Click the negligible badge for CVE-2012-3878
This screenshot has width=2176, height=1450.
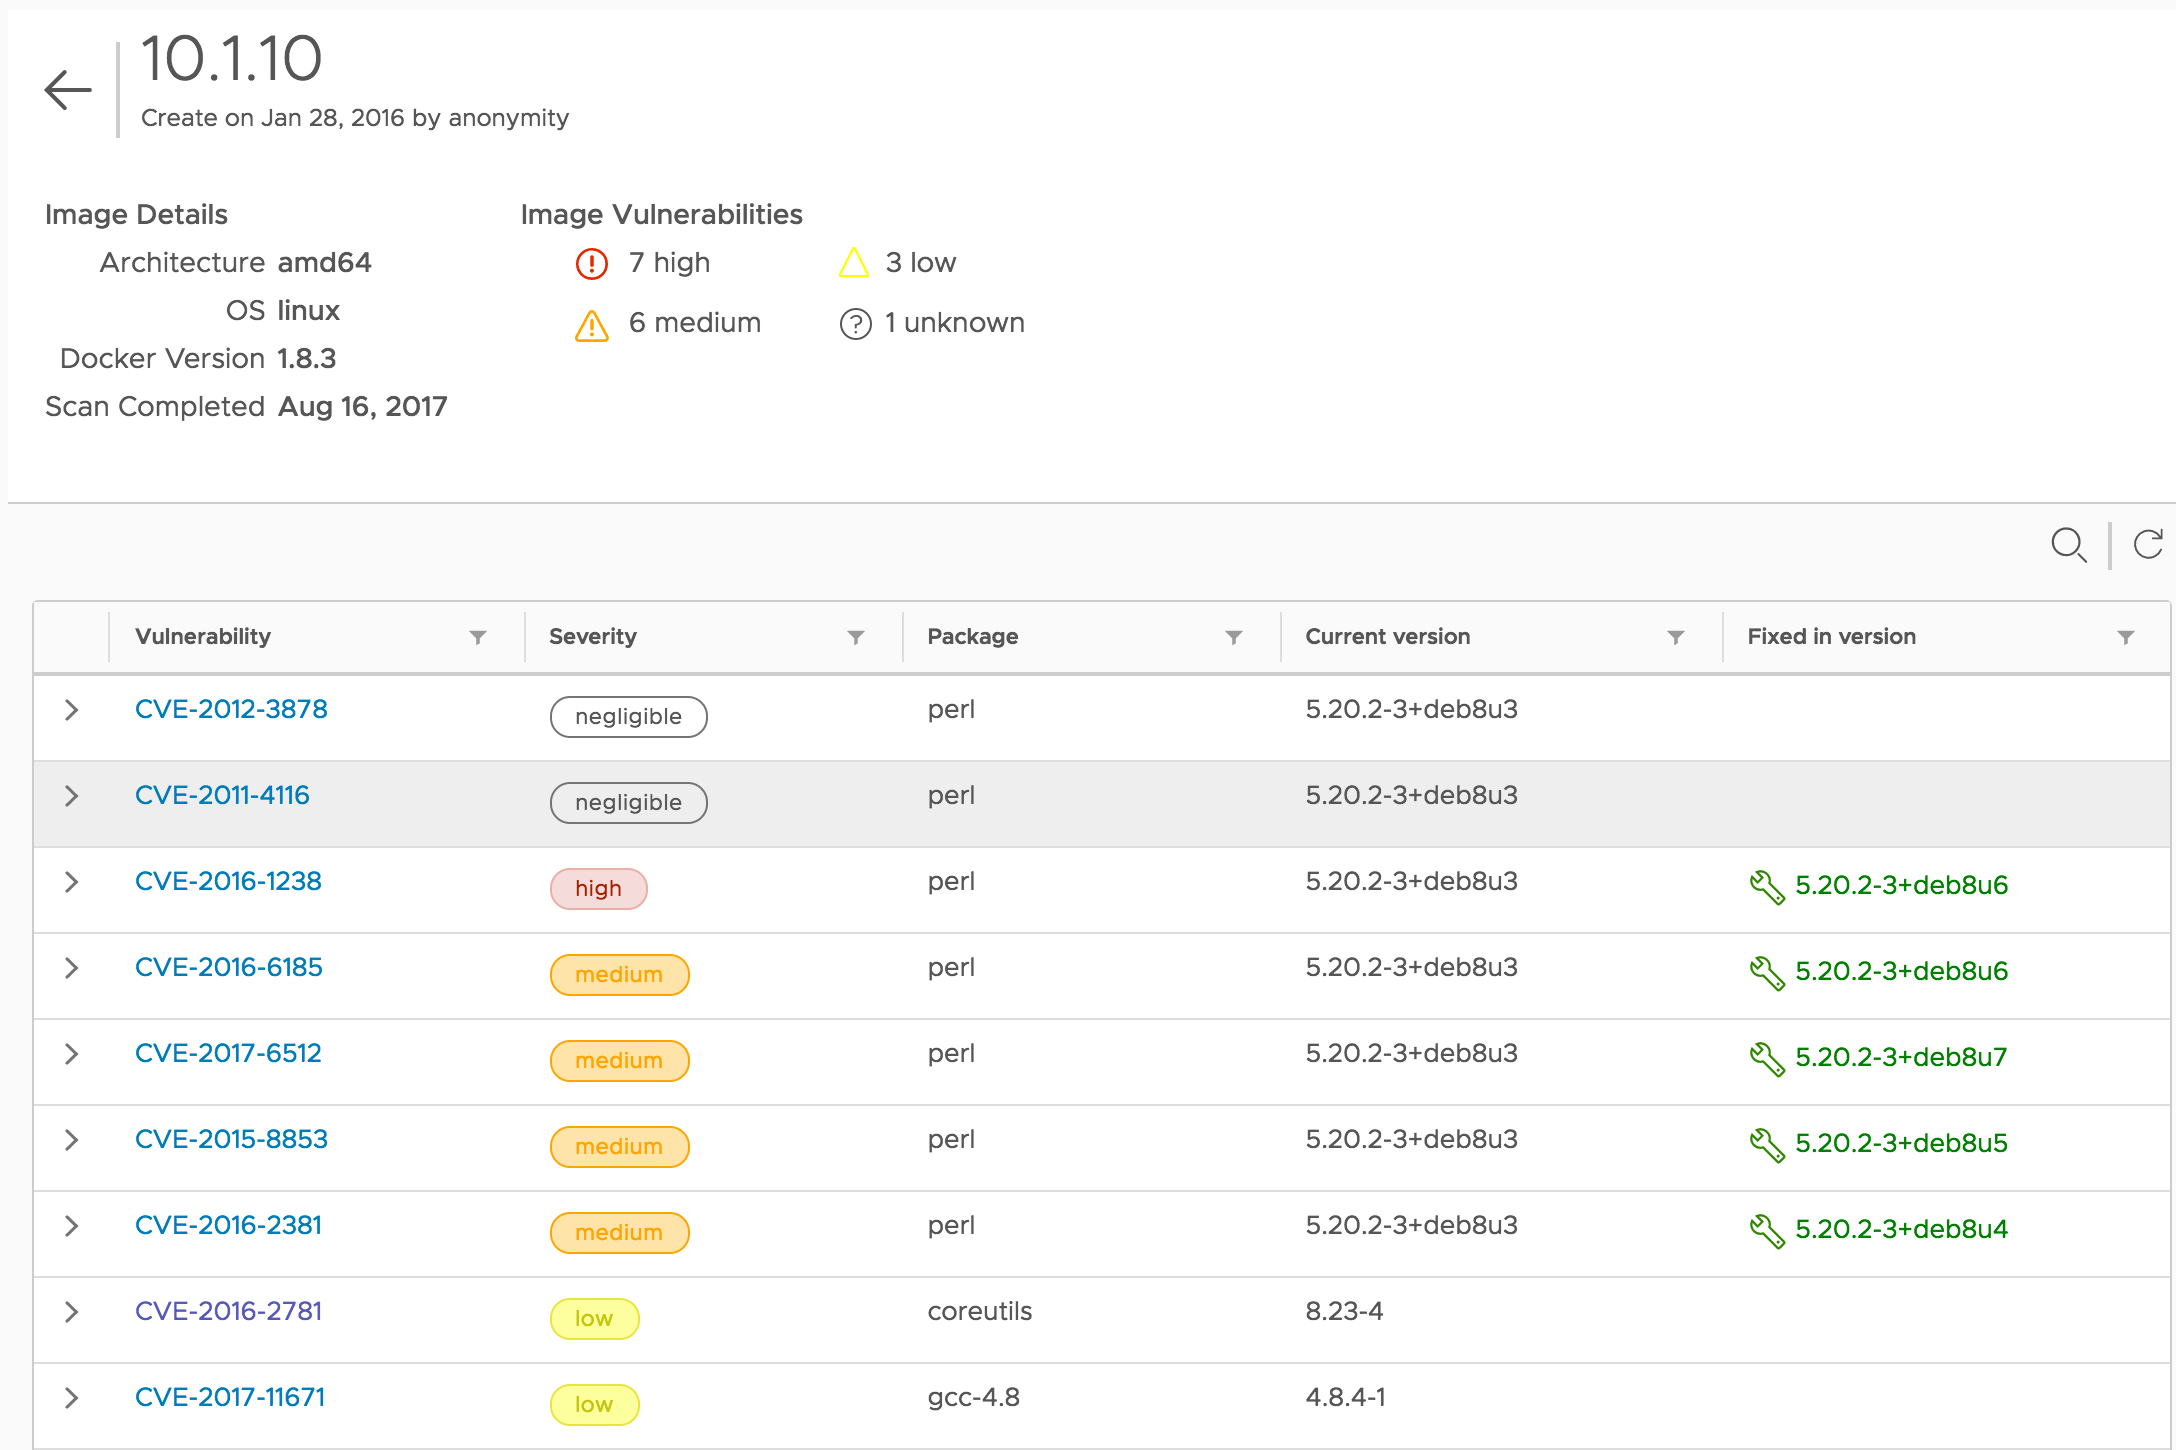click(x=629, y=717)
